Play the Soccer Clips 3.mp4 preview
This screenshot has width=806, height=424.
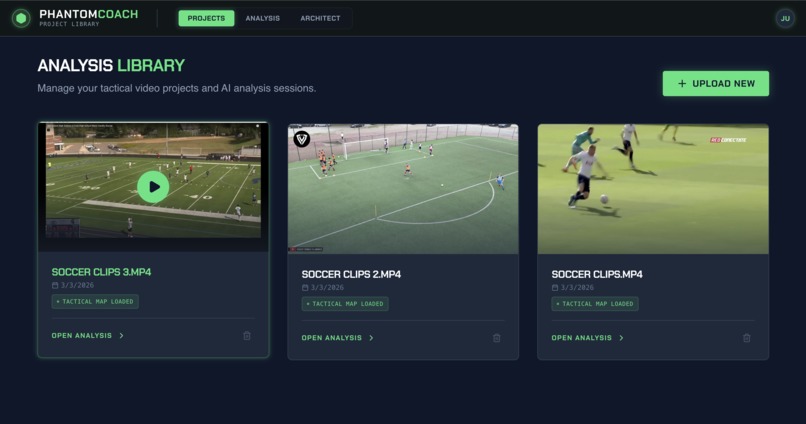pos(153,187)
